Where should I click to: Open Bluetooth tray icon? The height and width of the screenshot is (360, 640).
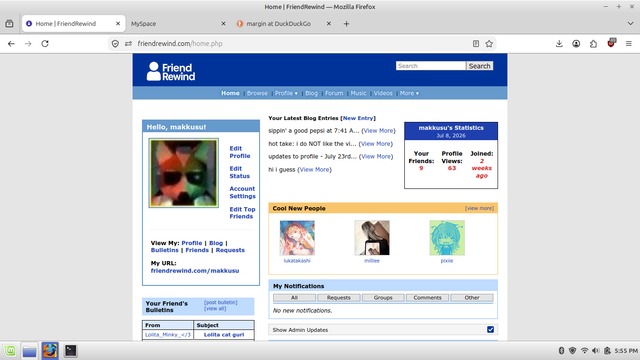click(x=561, y=351)
